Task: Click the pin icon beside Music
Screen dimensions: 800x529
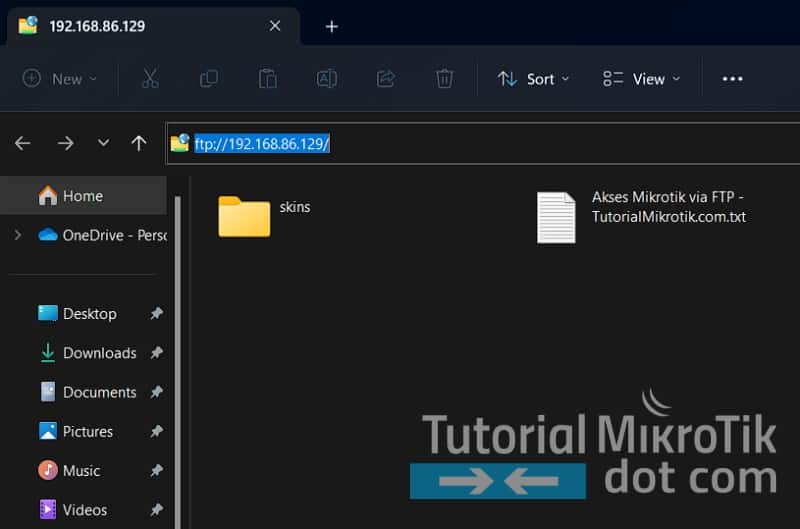Action: [x=157, y=470]
